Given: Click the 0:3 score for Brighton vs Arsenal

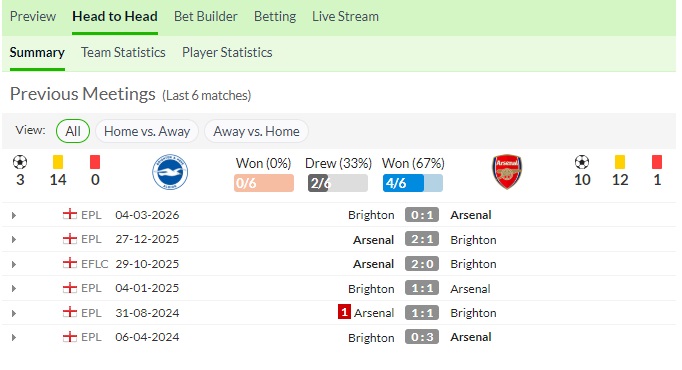Looking at the screenshot, I should coord(422,337).
